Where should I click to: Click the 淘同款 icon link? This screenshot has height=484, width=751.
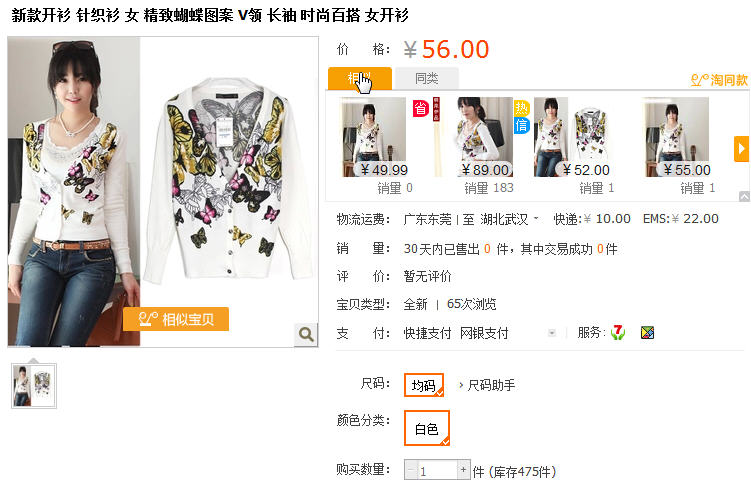(x=719, y=79)
